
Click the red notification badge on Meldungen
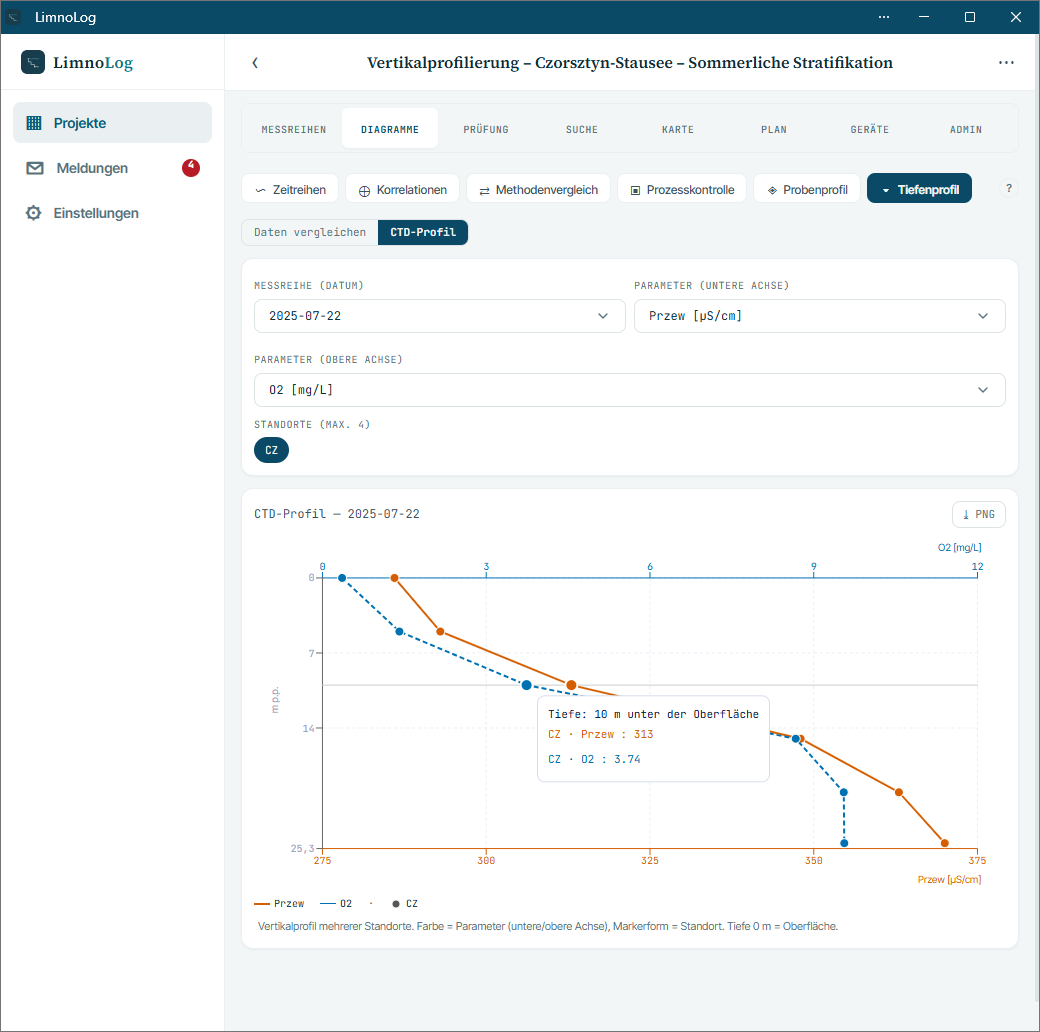191,167
